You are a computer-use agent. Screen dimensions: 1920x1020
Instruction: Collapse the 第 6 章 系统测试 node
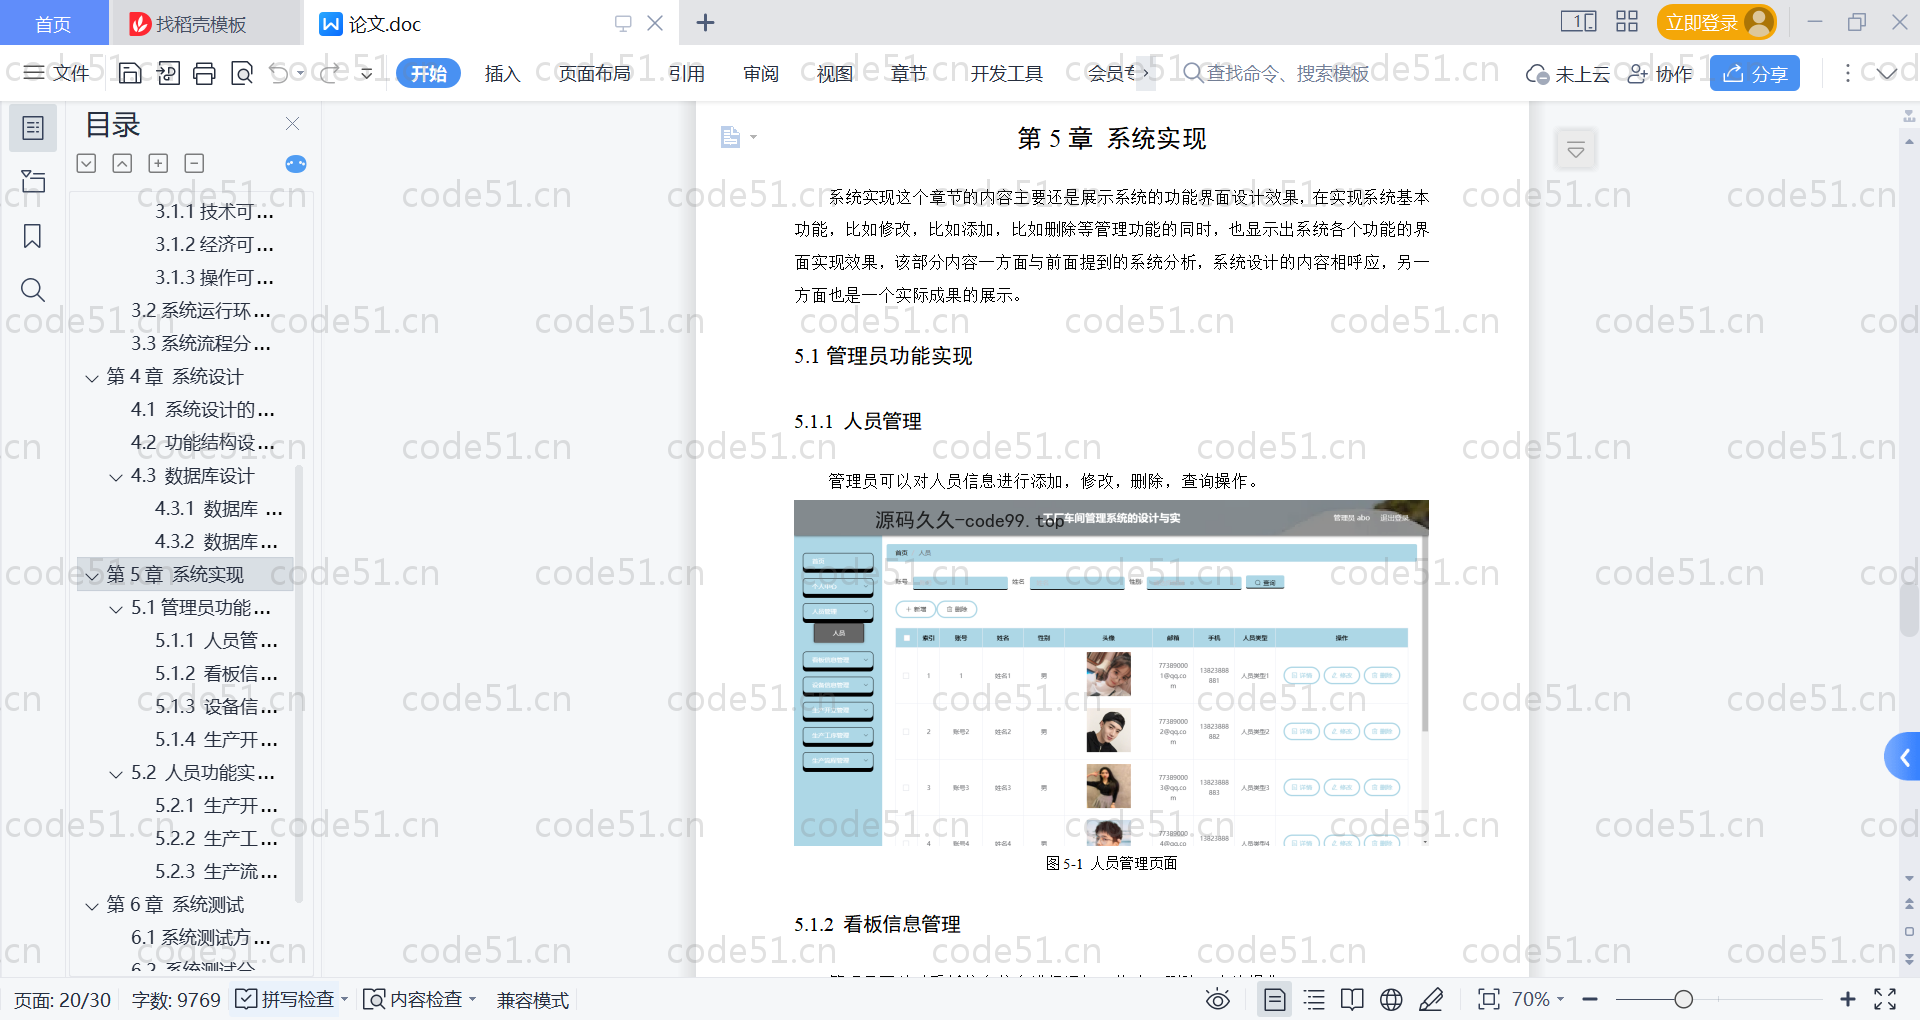tap(92, 906)
